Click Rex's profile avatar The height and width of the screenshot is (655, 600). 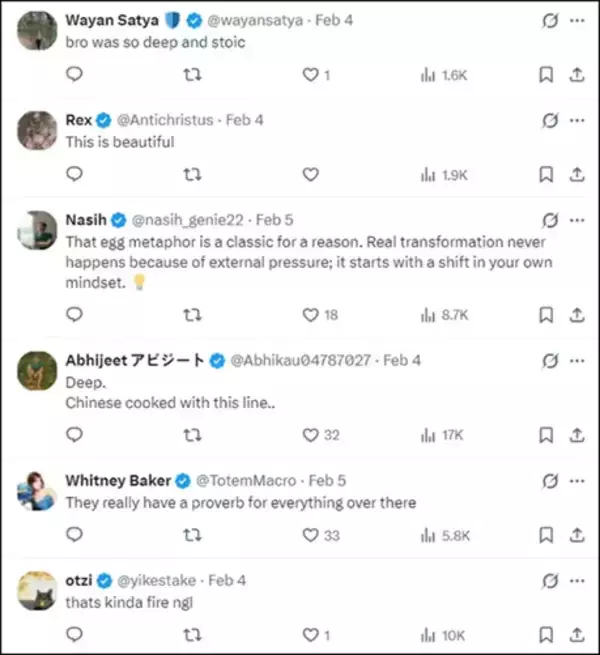(36, 129)
